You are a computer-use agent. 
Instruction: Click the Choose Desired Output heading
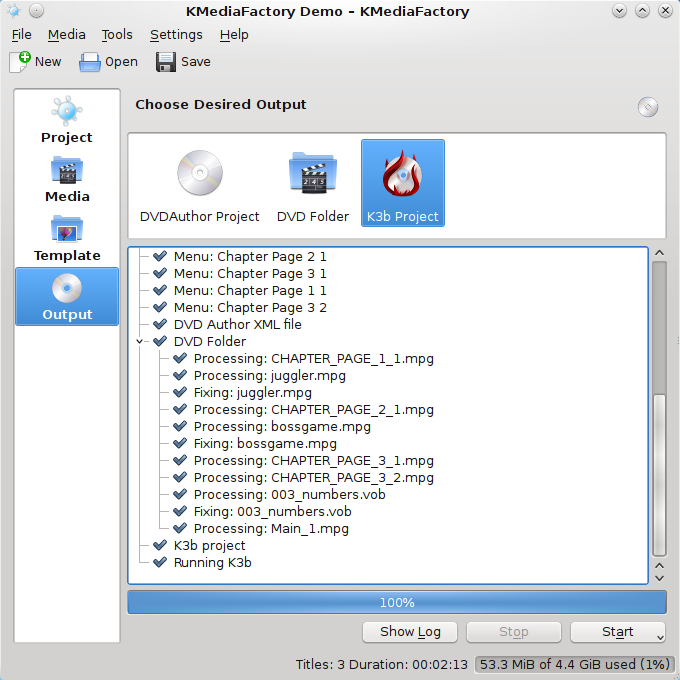(x=220, y=105)
